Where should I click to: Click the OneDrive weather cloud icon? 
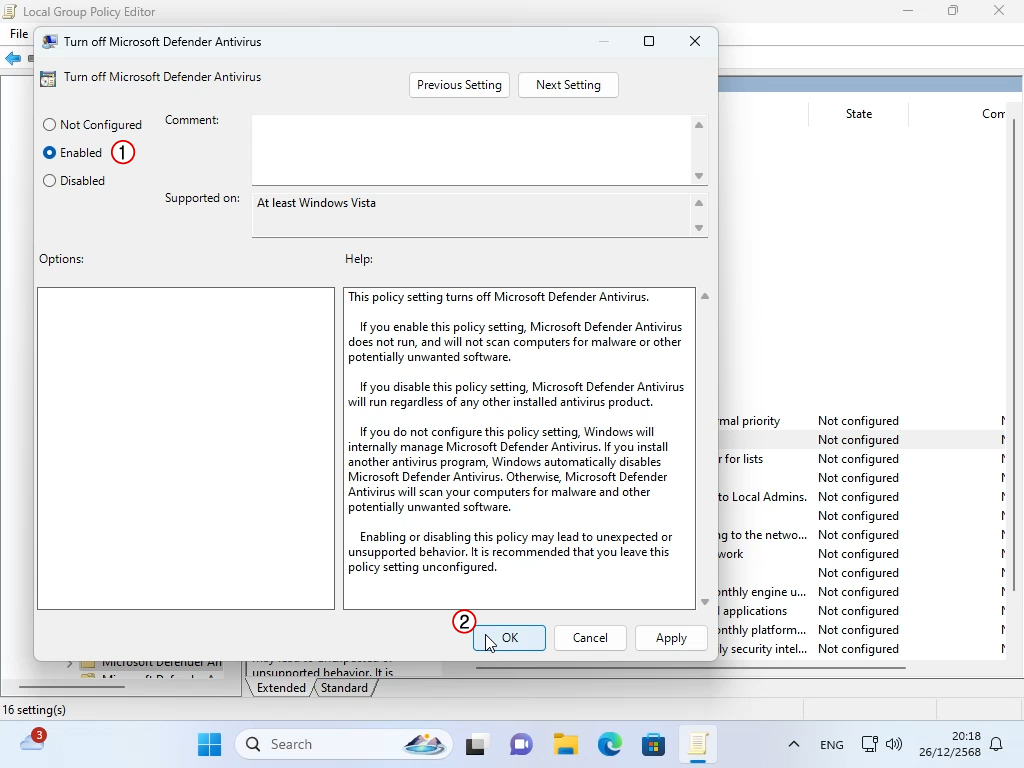(x=32, y=742)
